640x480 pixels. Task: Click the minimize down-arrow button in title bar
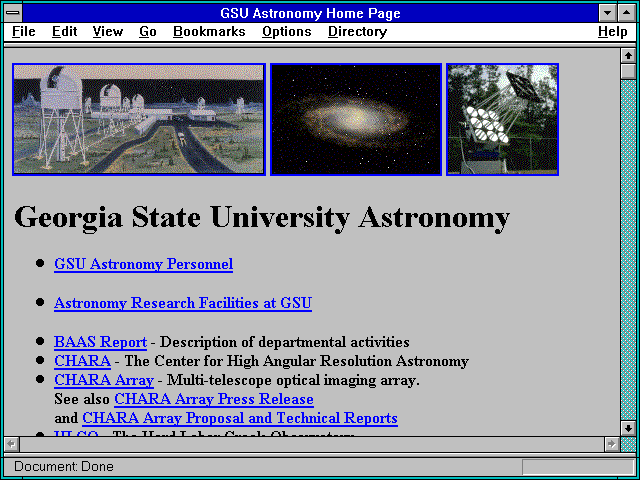coord(607,13)
